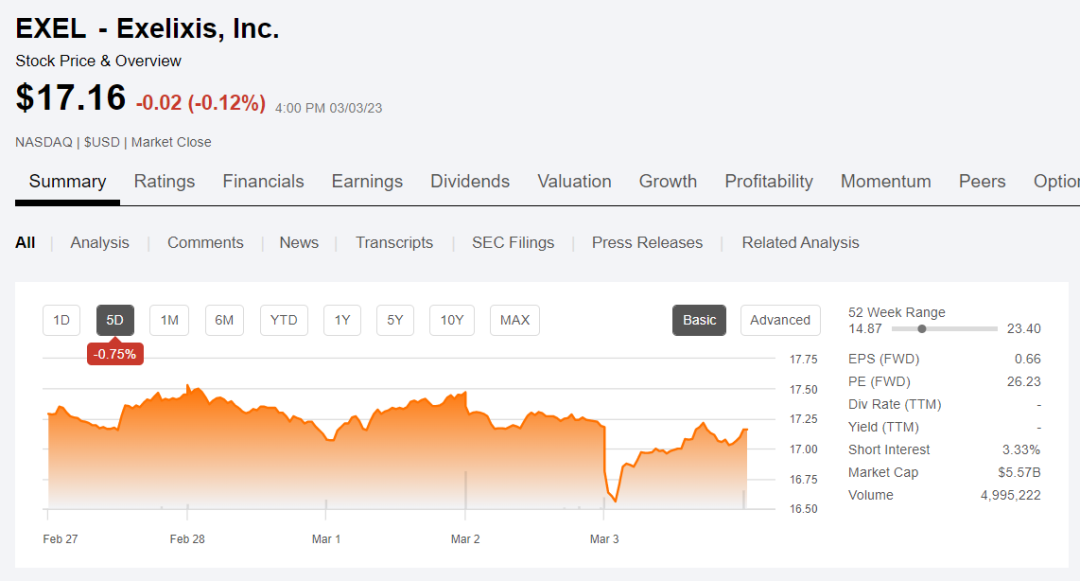
Task: Show Press Releases feed
Action: (647, 242)
